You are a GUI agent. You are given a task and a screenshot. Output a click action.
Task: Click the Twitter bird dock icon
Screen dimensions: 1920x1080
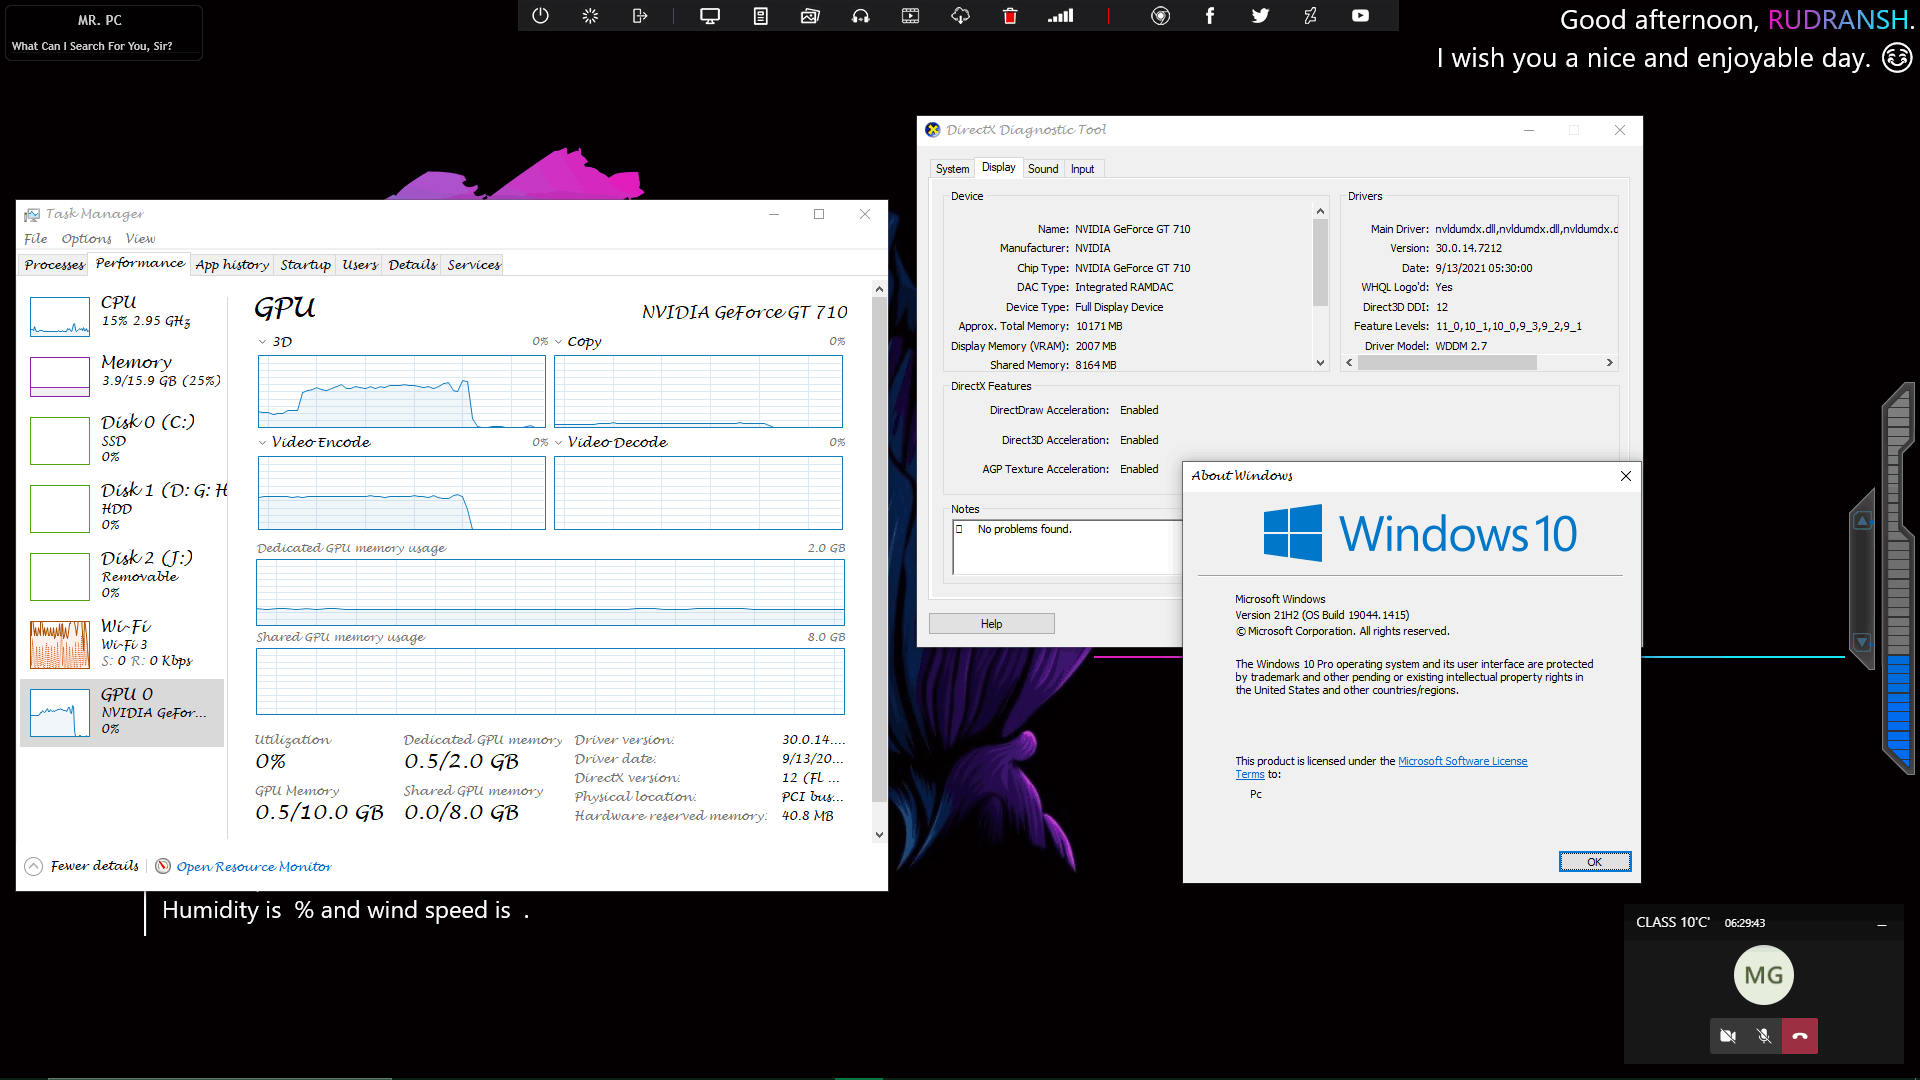pyautogui.click(x=1260, y=16)
